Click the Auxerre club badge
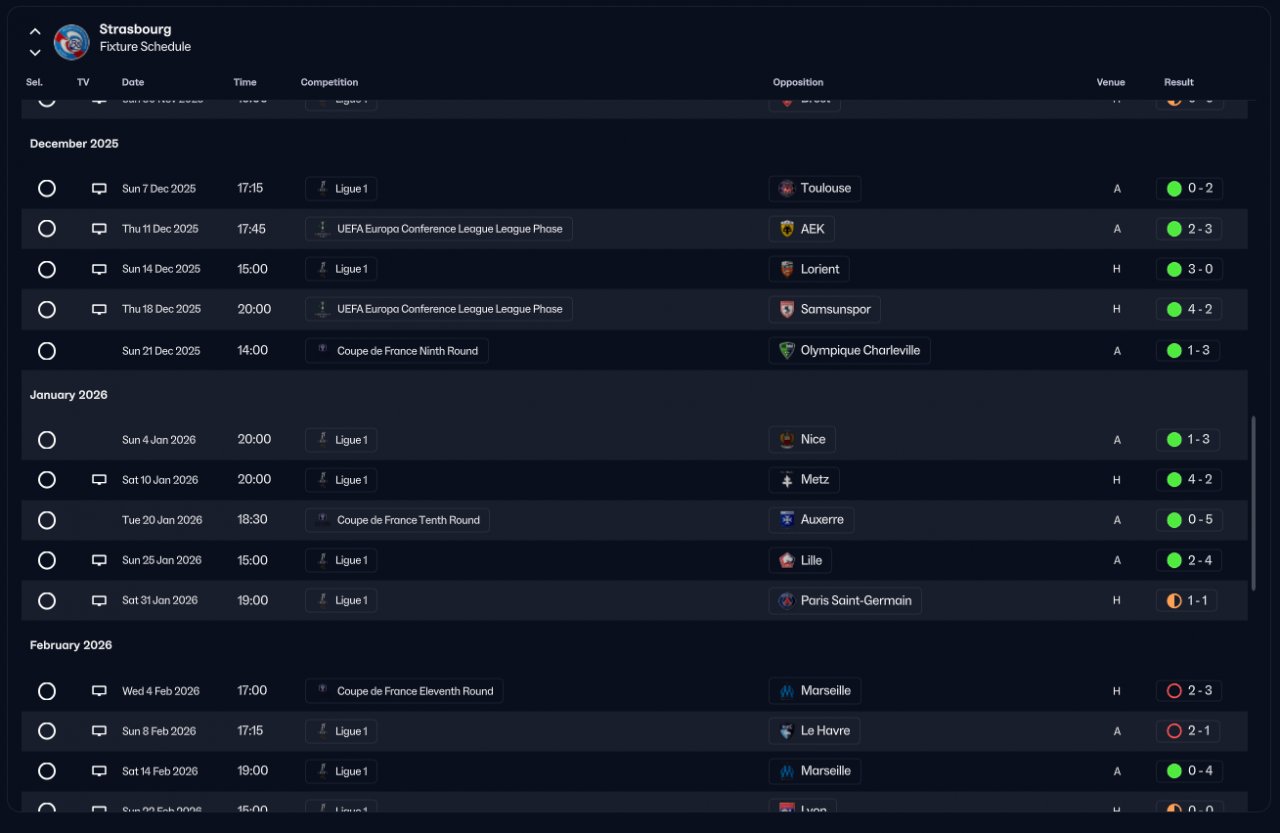Image resolution: width=1280 pixels, height=833 pixels. click(787, 520)
